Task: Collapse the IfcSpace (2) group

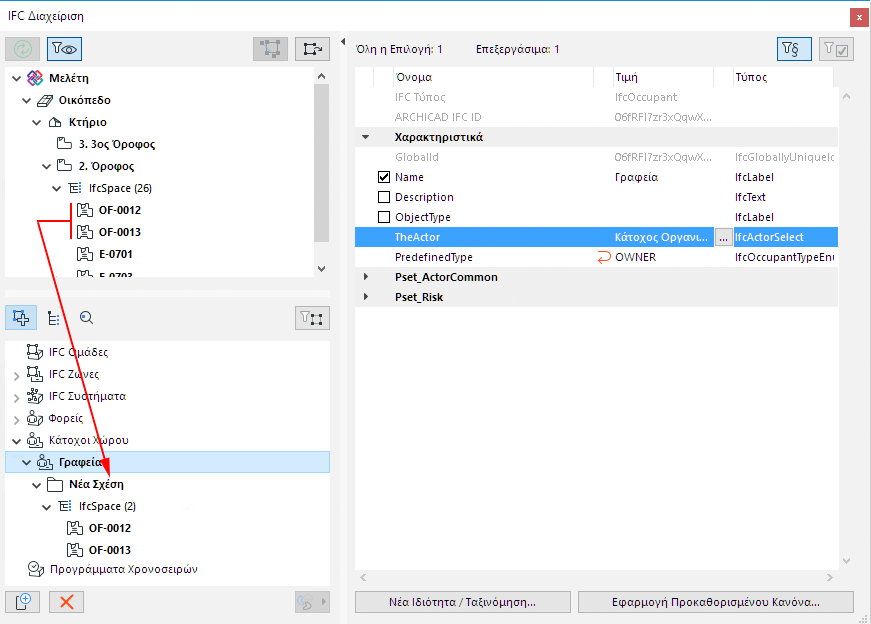Action: 47,507
